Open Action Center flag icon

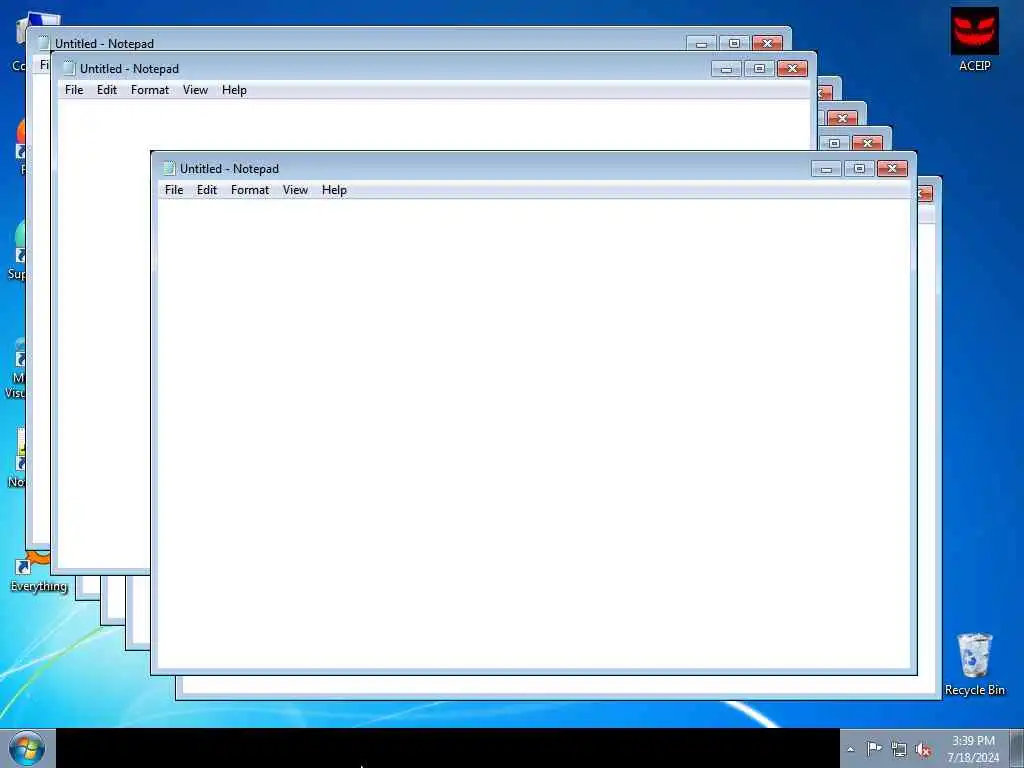(874, 748)
